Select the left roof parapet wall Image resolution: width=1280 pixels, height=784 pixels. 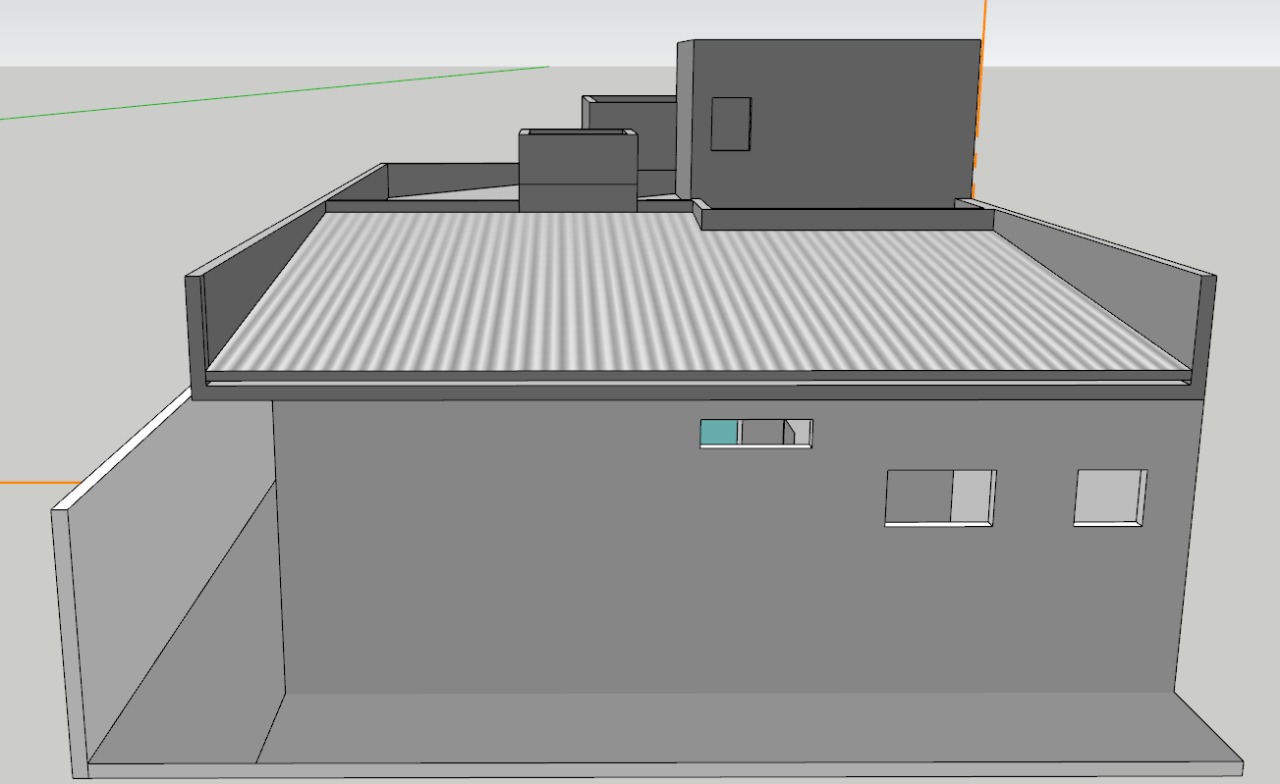click(280, 240)
